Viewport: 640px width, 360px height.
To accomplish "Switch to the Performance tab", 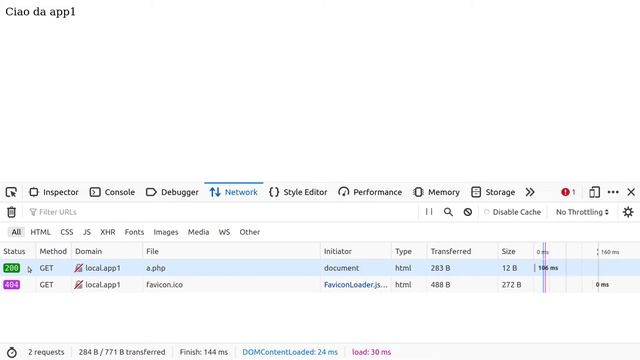I will [370, 192].
